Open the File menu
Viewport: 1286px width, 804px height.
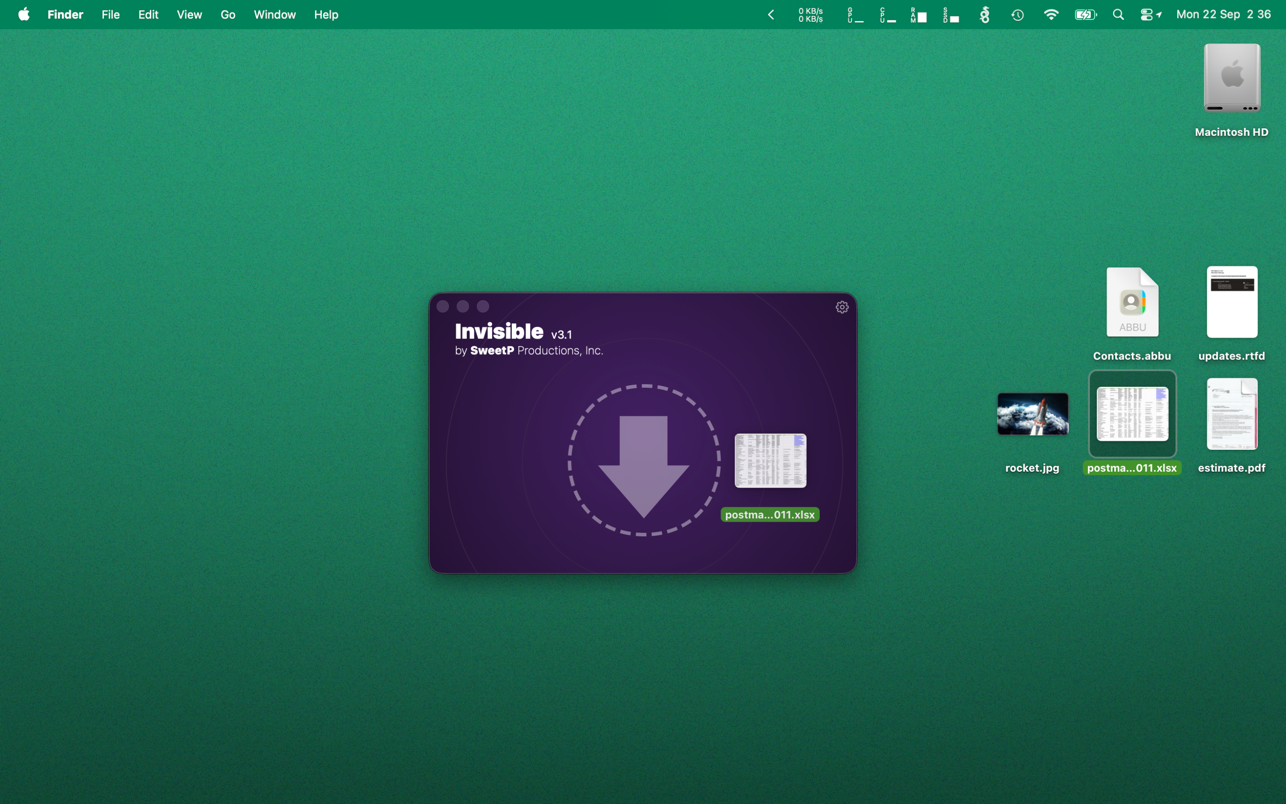[110, 15]
